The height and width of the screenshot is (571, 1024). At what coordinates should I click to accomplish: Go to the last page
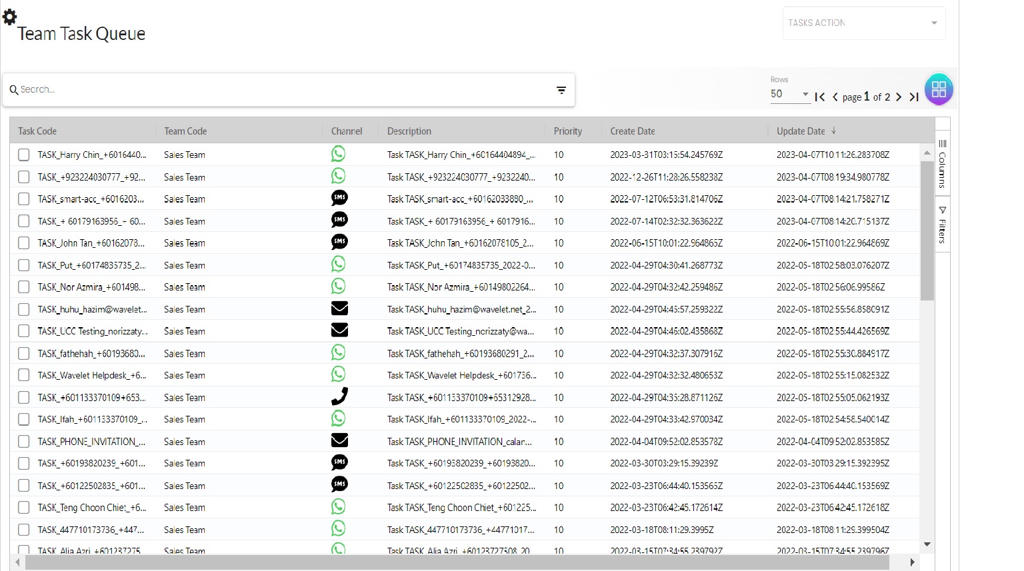913,97
